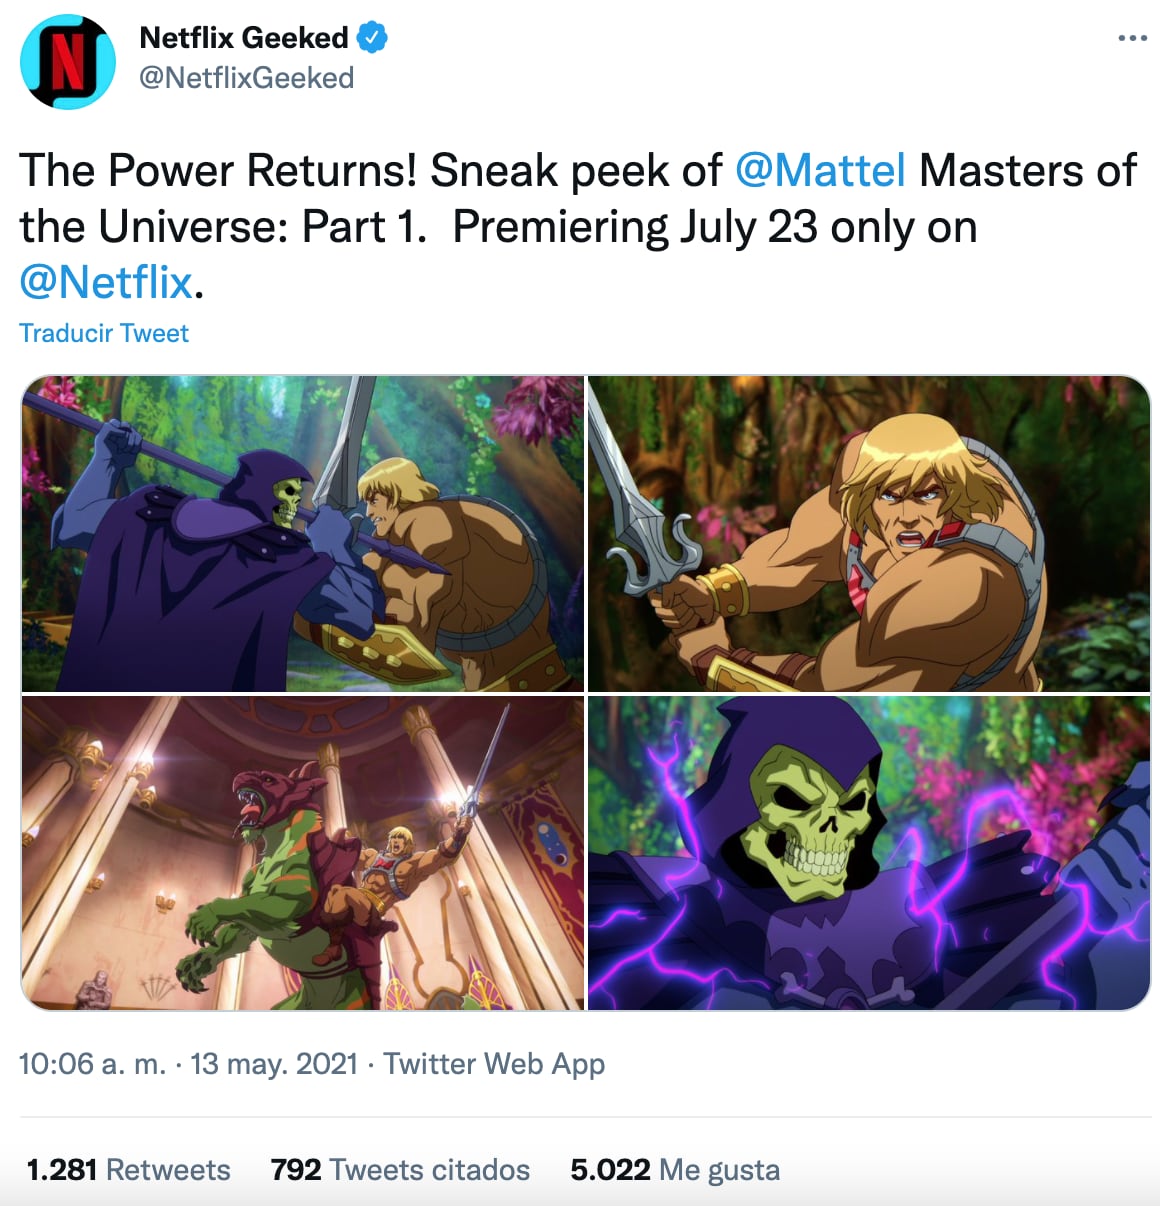Click the red Netflix N logo
Image resolution: width=1160 pixels, height=1206 pixels.
point(67,62)
